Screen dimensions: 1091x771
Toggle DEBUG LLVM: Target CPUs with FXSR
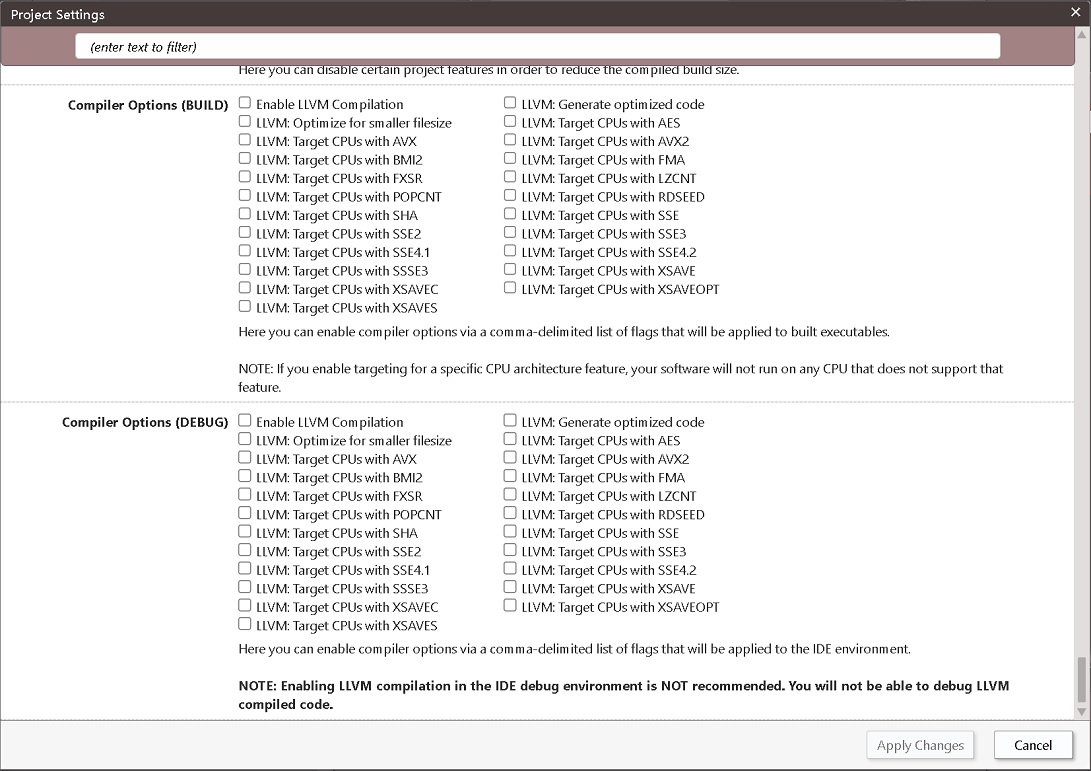pyautogui.click(x=245, y=495)
